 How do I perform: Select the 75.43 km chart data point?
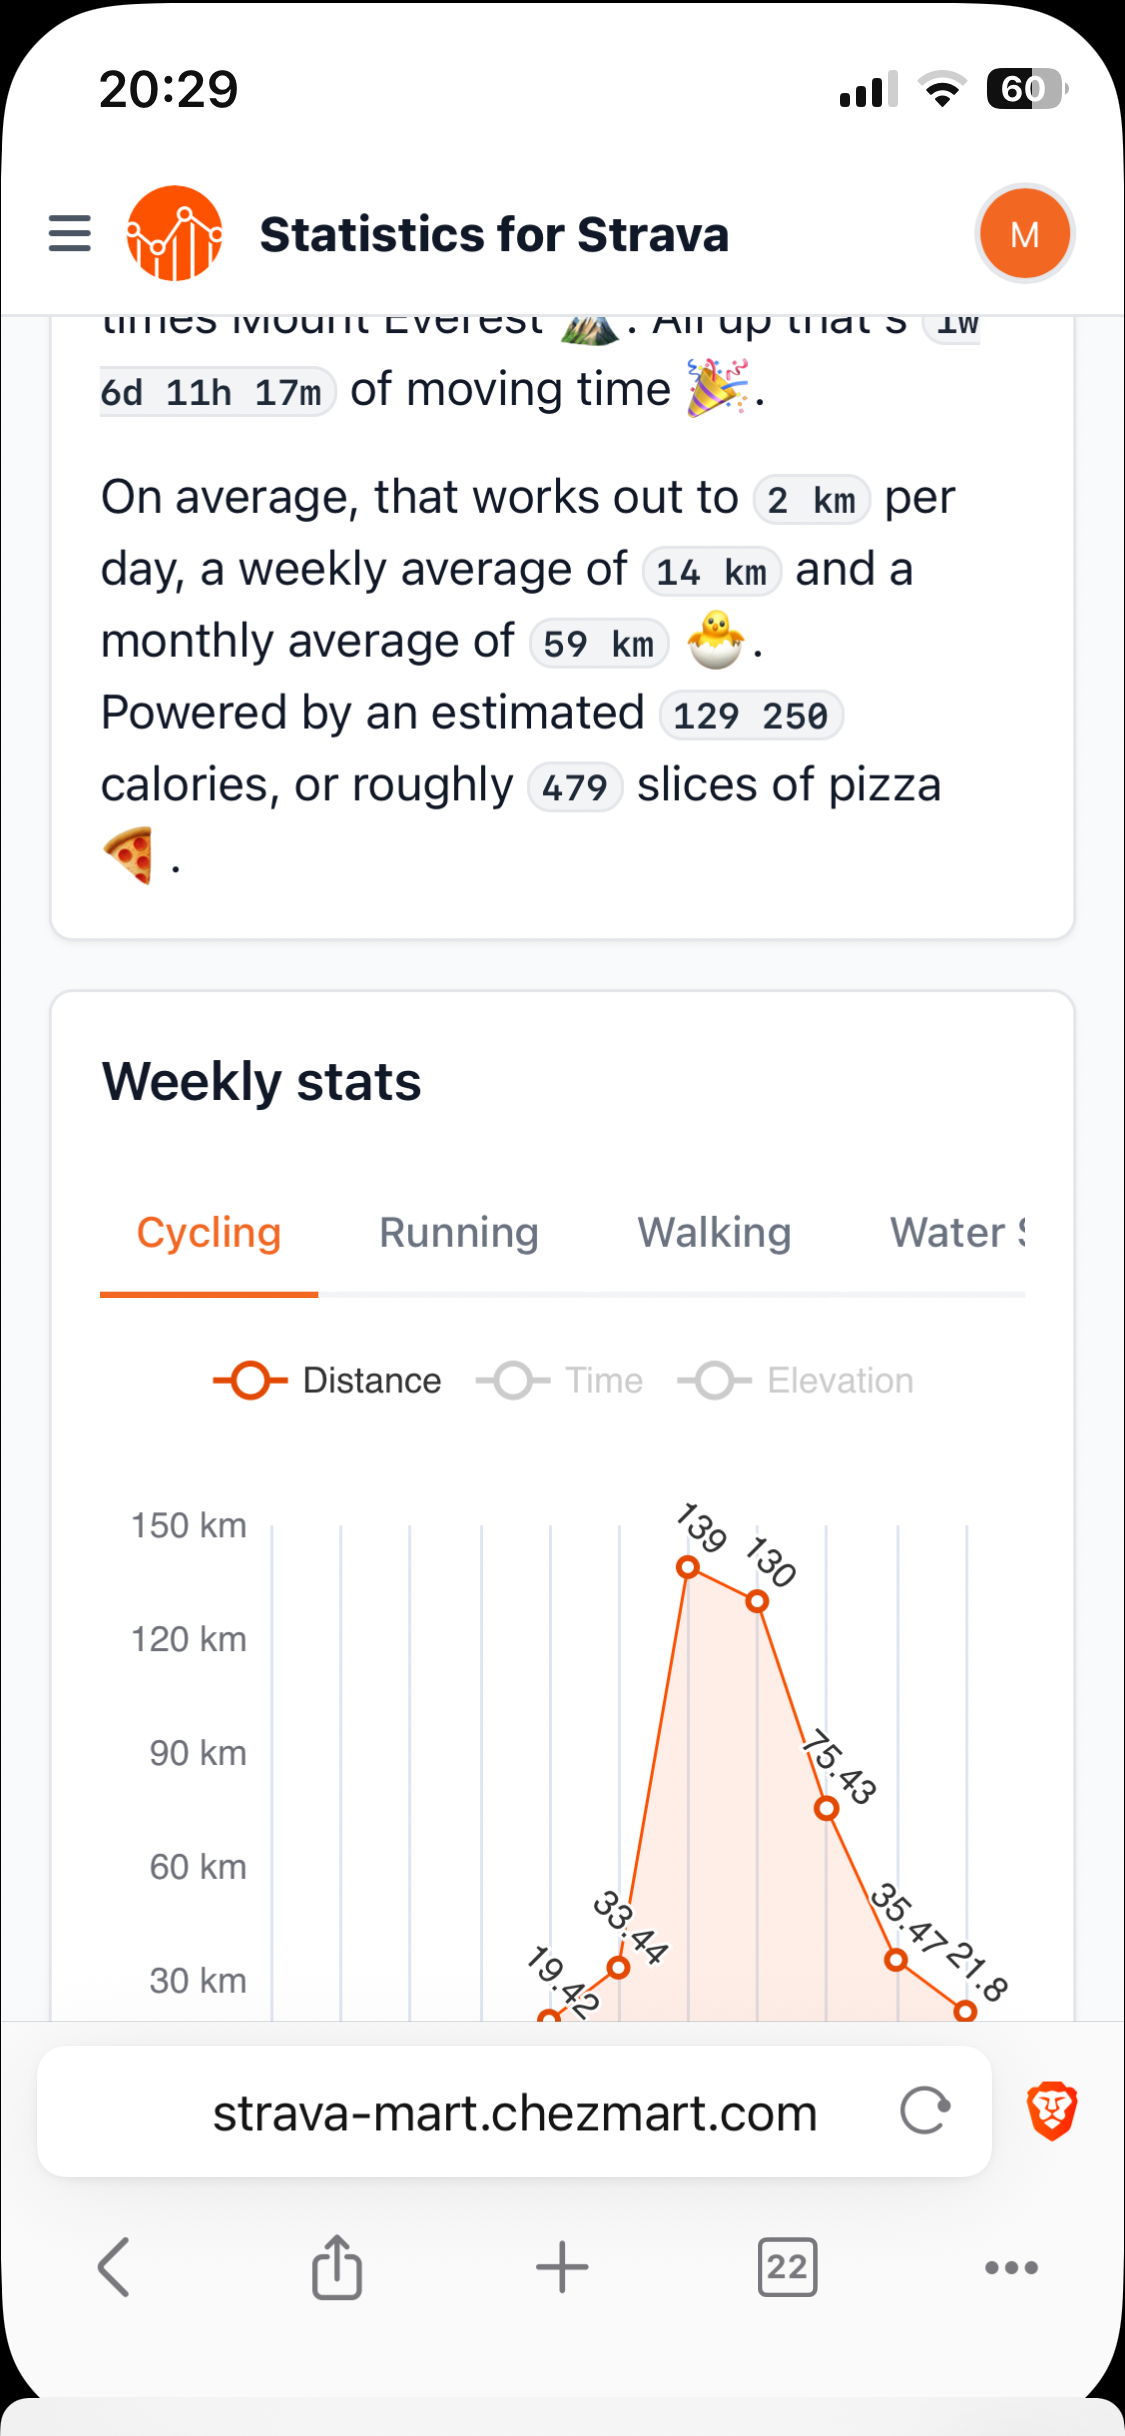[826, 1808]
